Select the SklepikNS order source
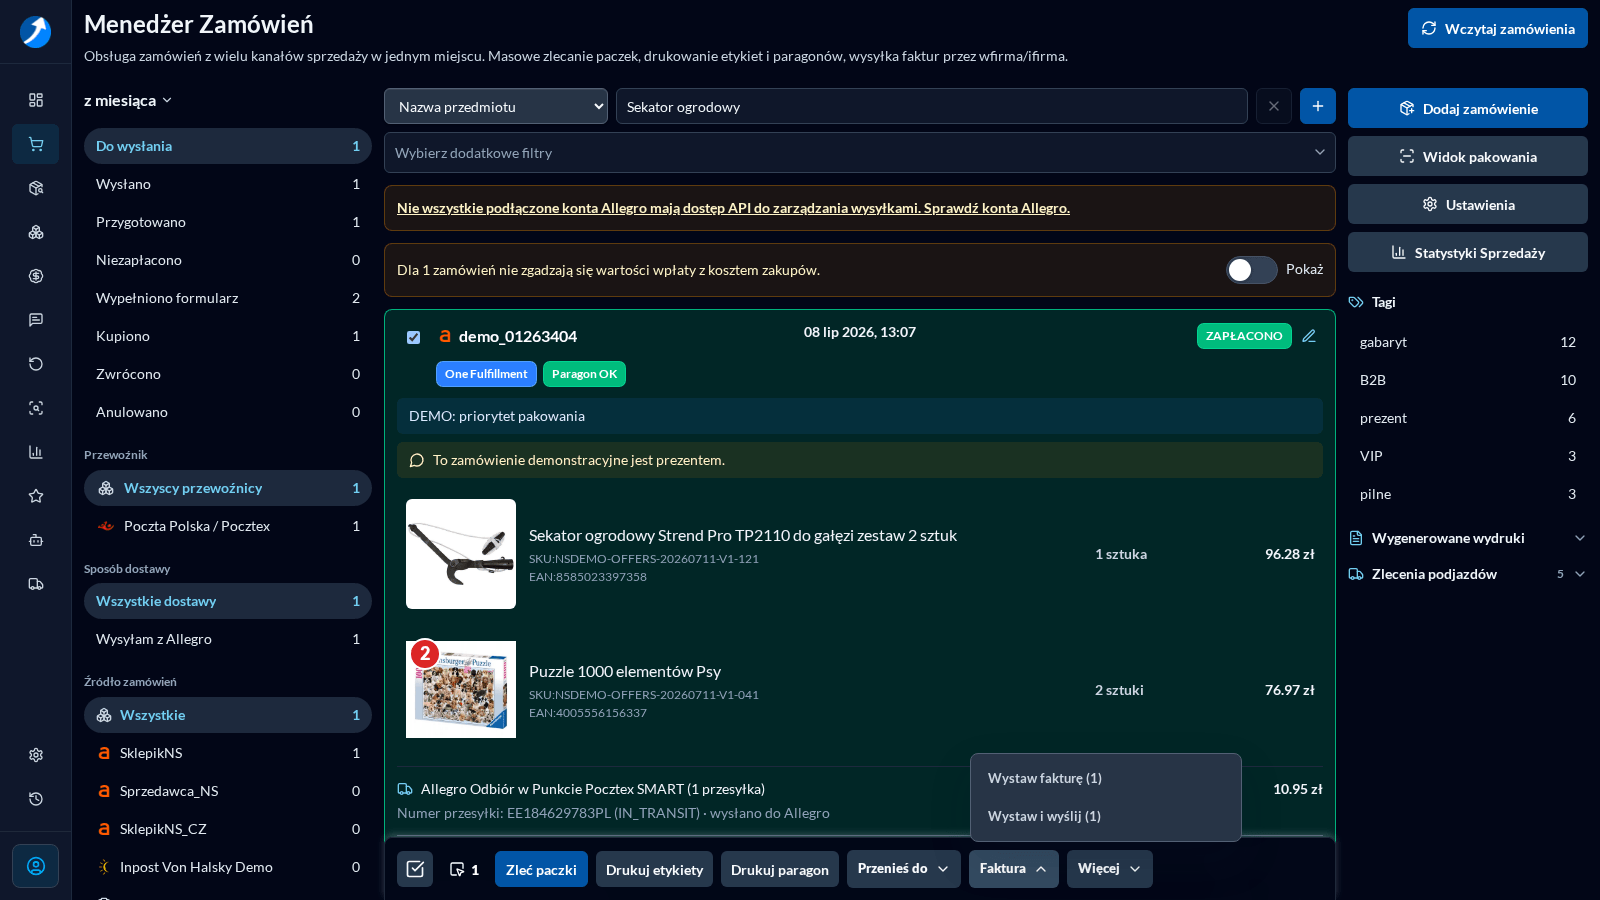The image size is (1600, 900). (x=228, y=753)
